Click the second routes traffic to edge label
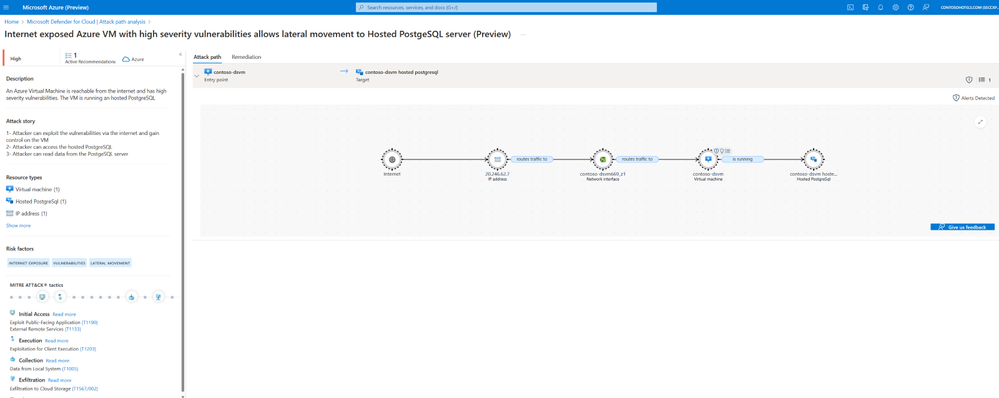 click(637, 159)
